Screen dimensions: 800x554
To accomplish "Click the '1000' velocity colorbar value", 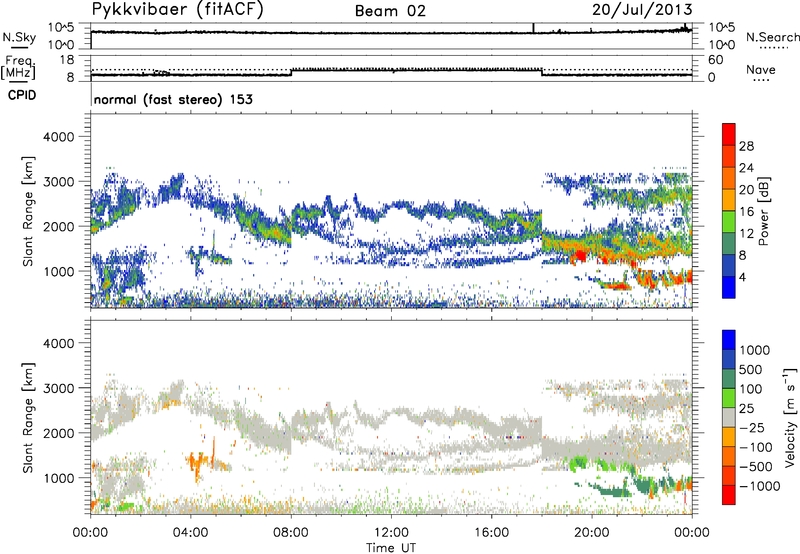I will coord(755,350).
